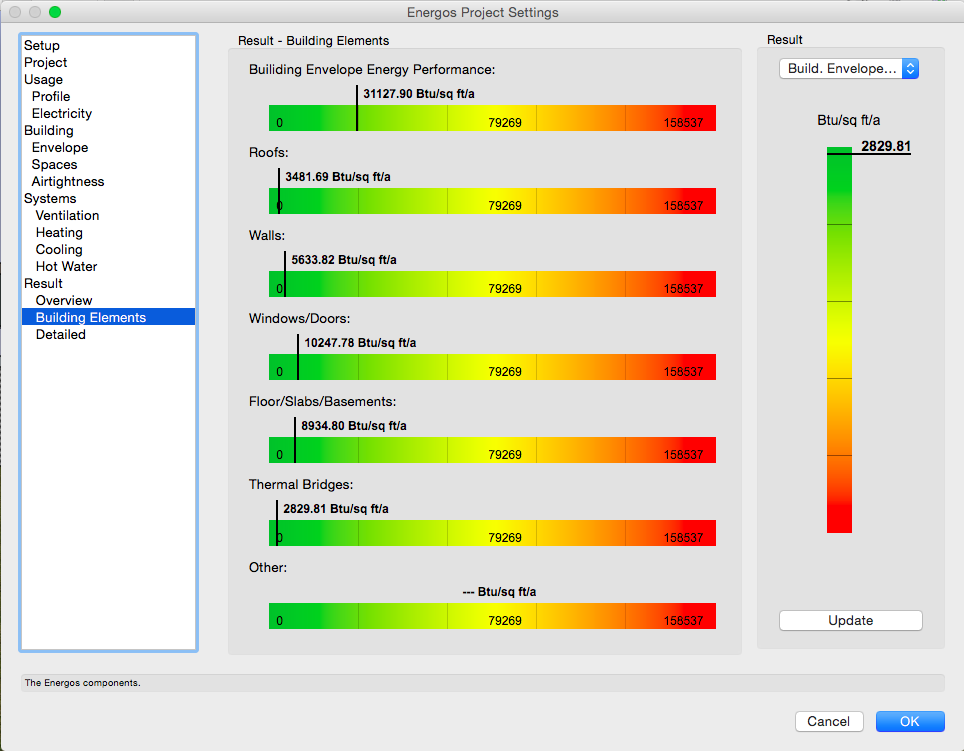Go to Electricity settings
The width and height of the screenshot is (964, 751).
tap(62, 113)
